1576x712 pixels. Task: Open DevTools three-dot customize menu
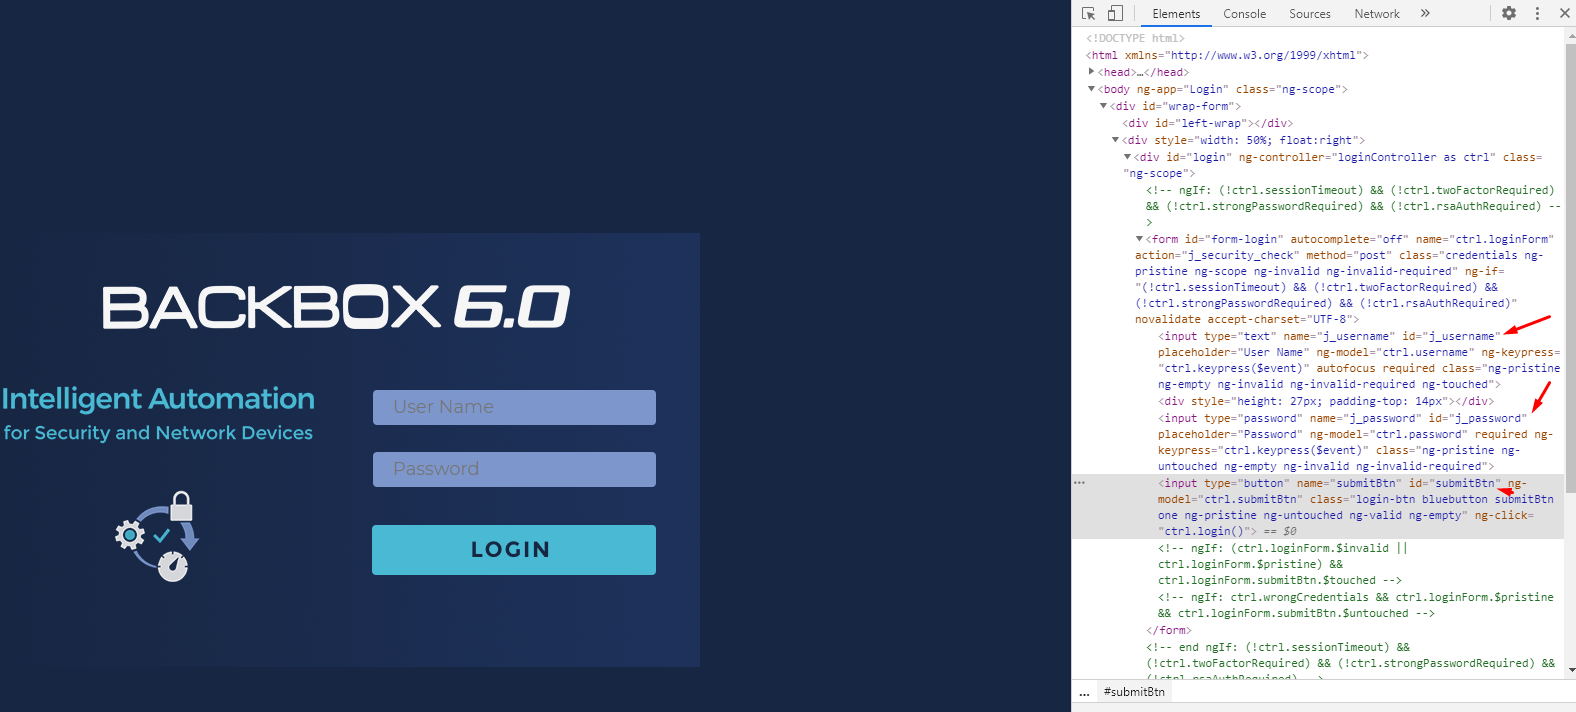click(x=1538, y=13)
